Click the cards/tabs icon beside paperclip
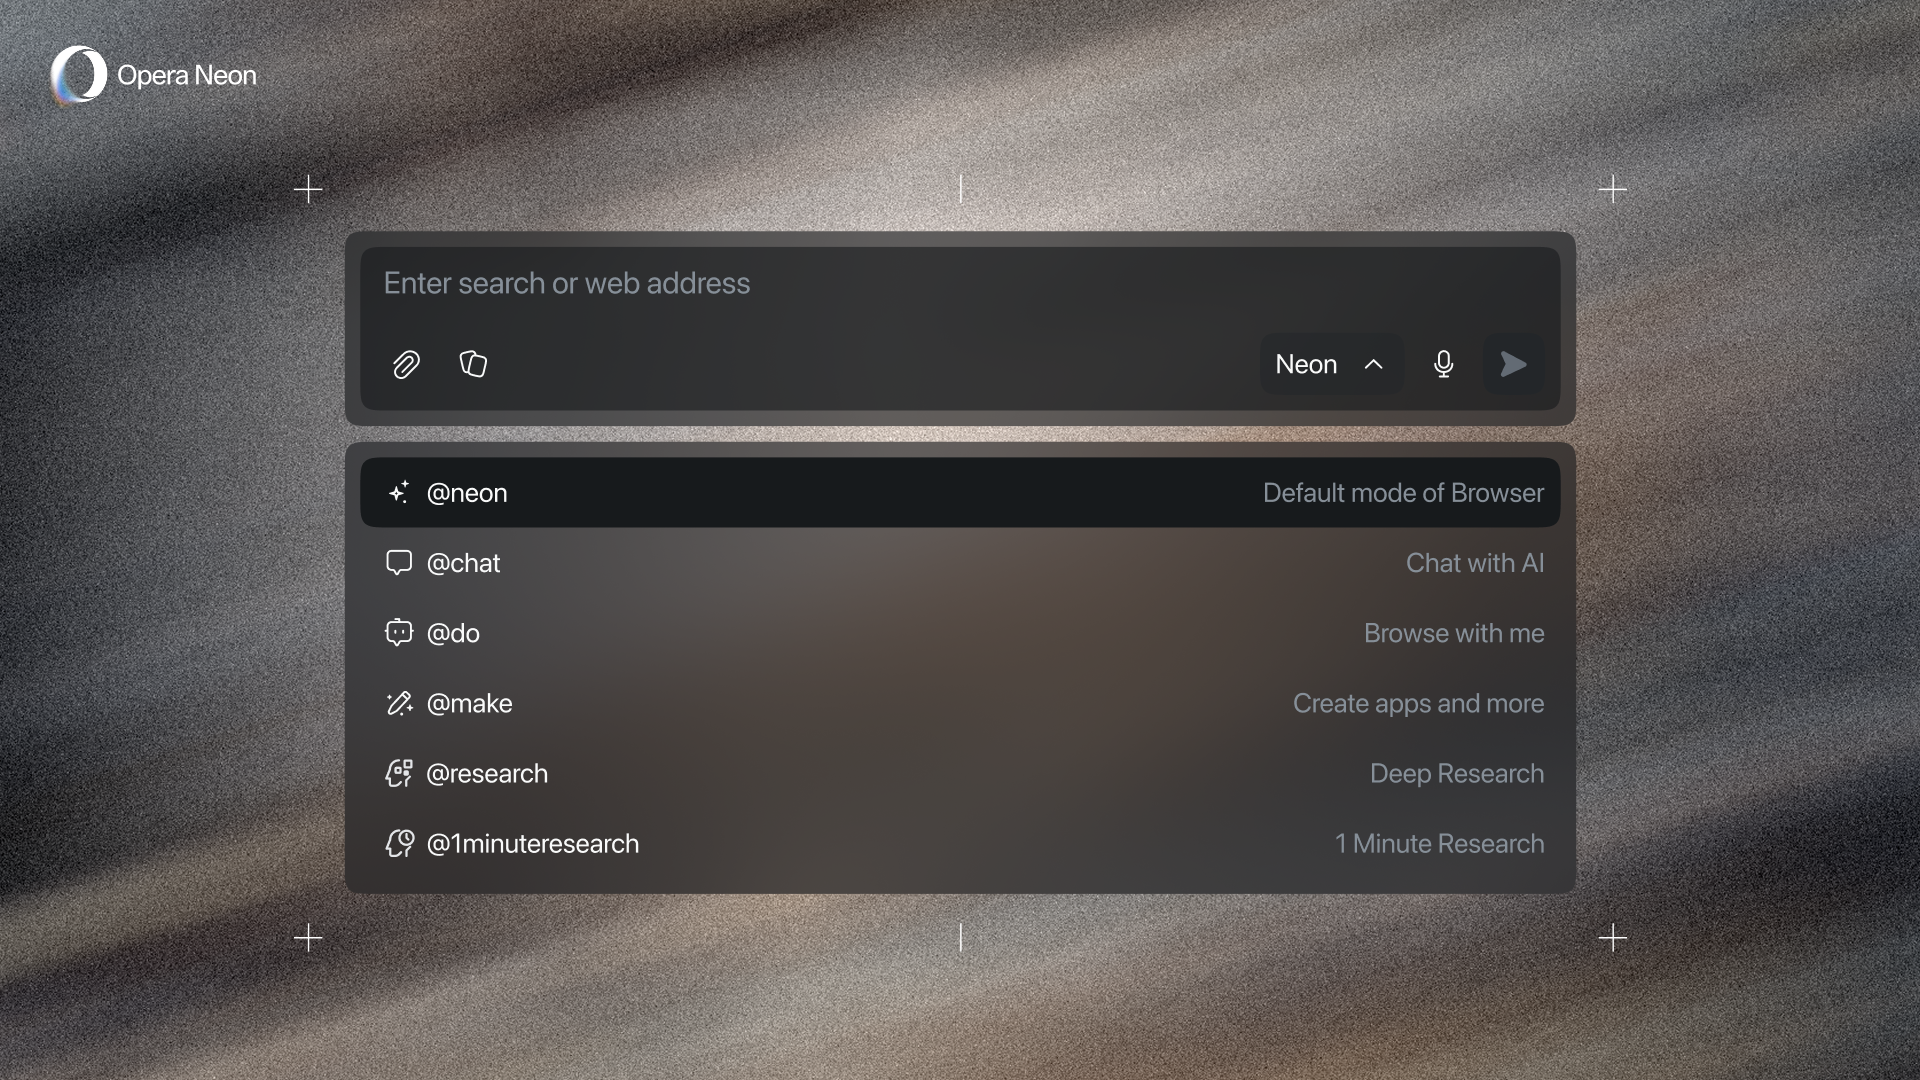Viewport: 1920px width, 1080px height. pyautogui.click(x=473, y=364)
